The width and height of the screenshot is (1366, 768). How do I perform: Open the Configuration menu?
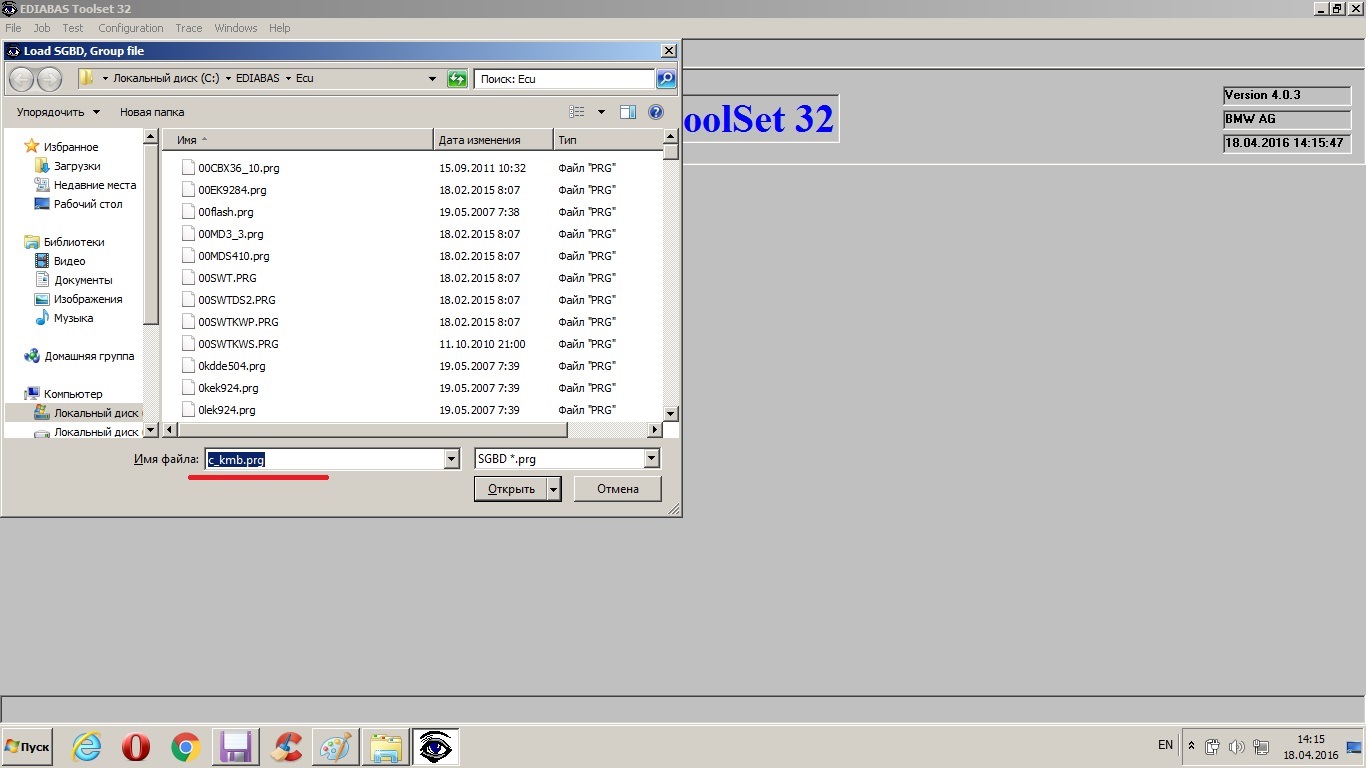(131, 28)
